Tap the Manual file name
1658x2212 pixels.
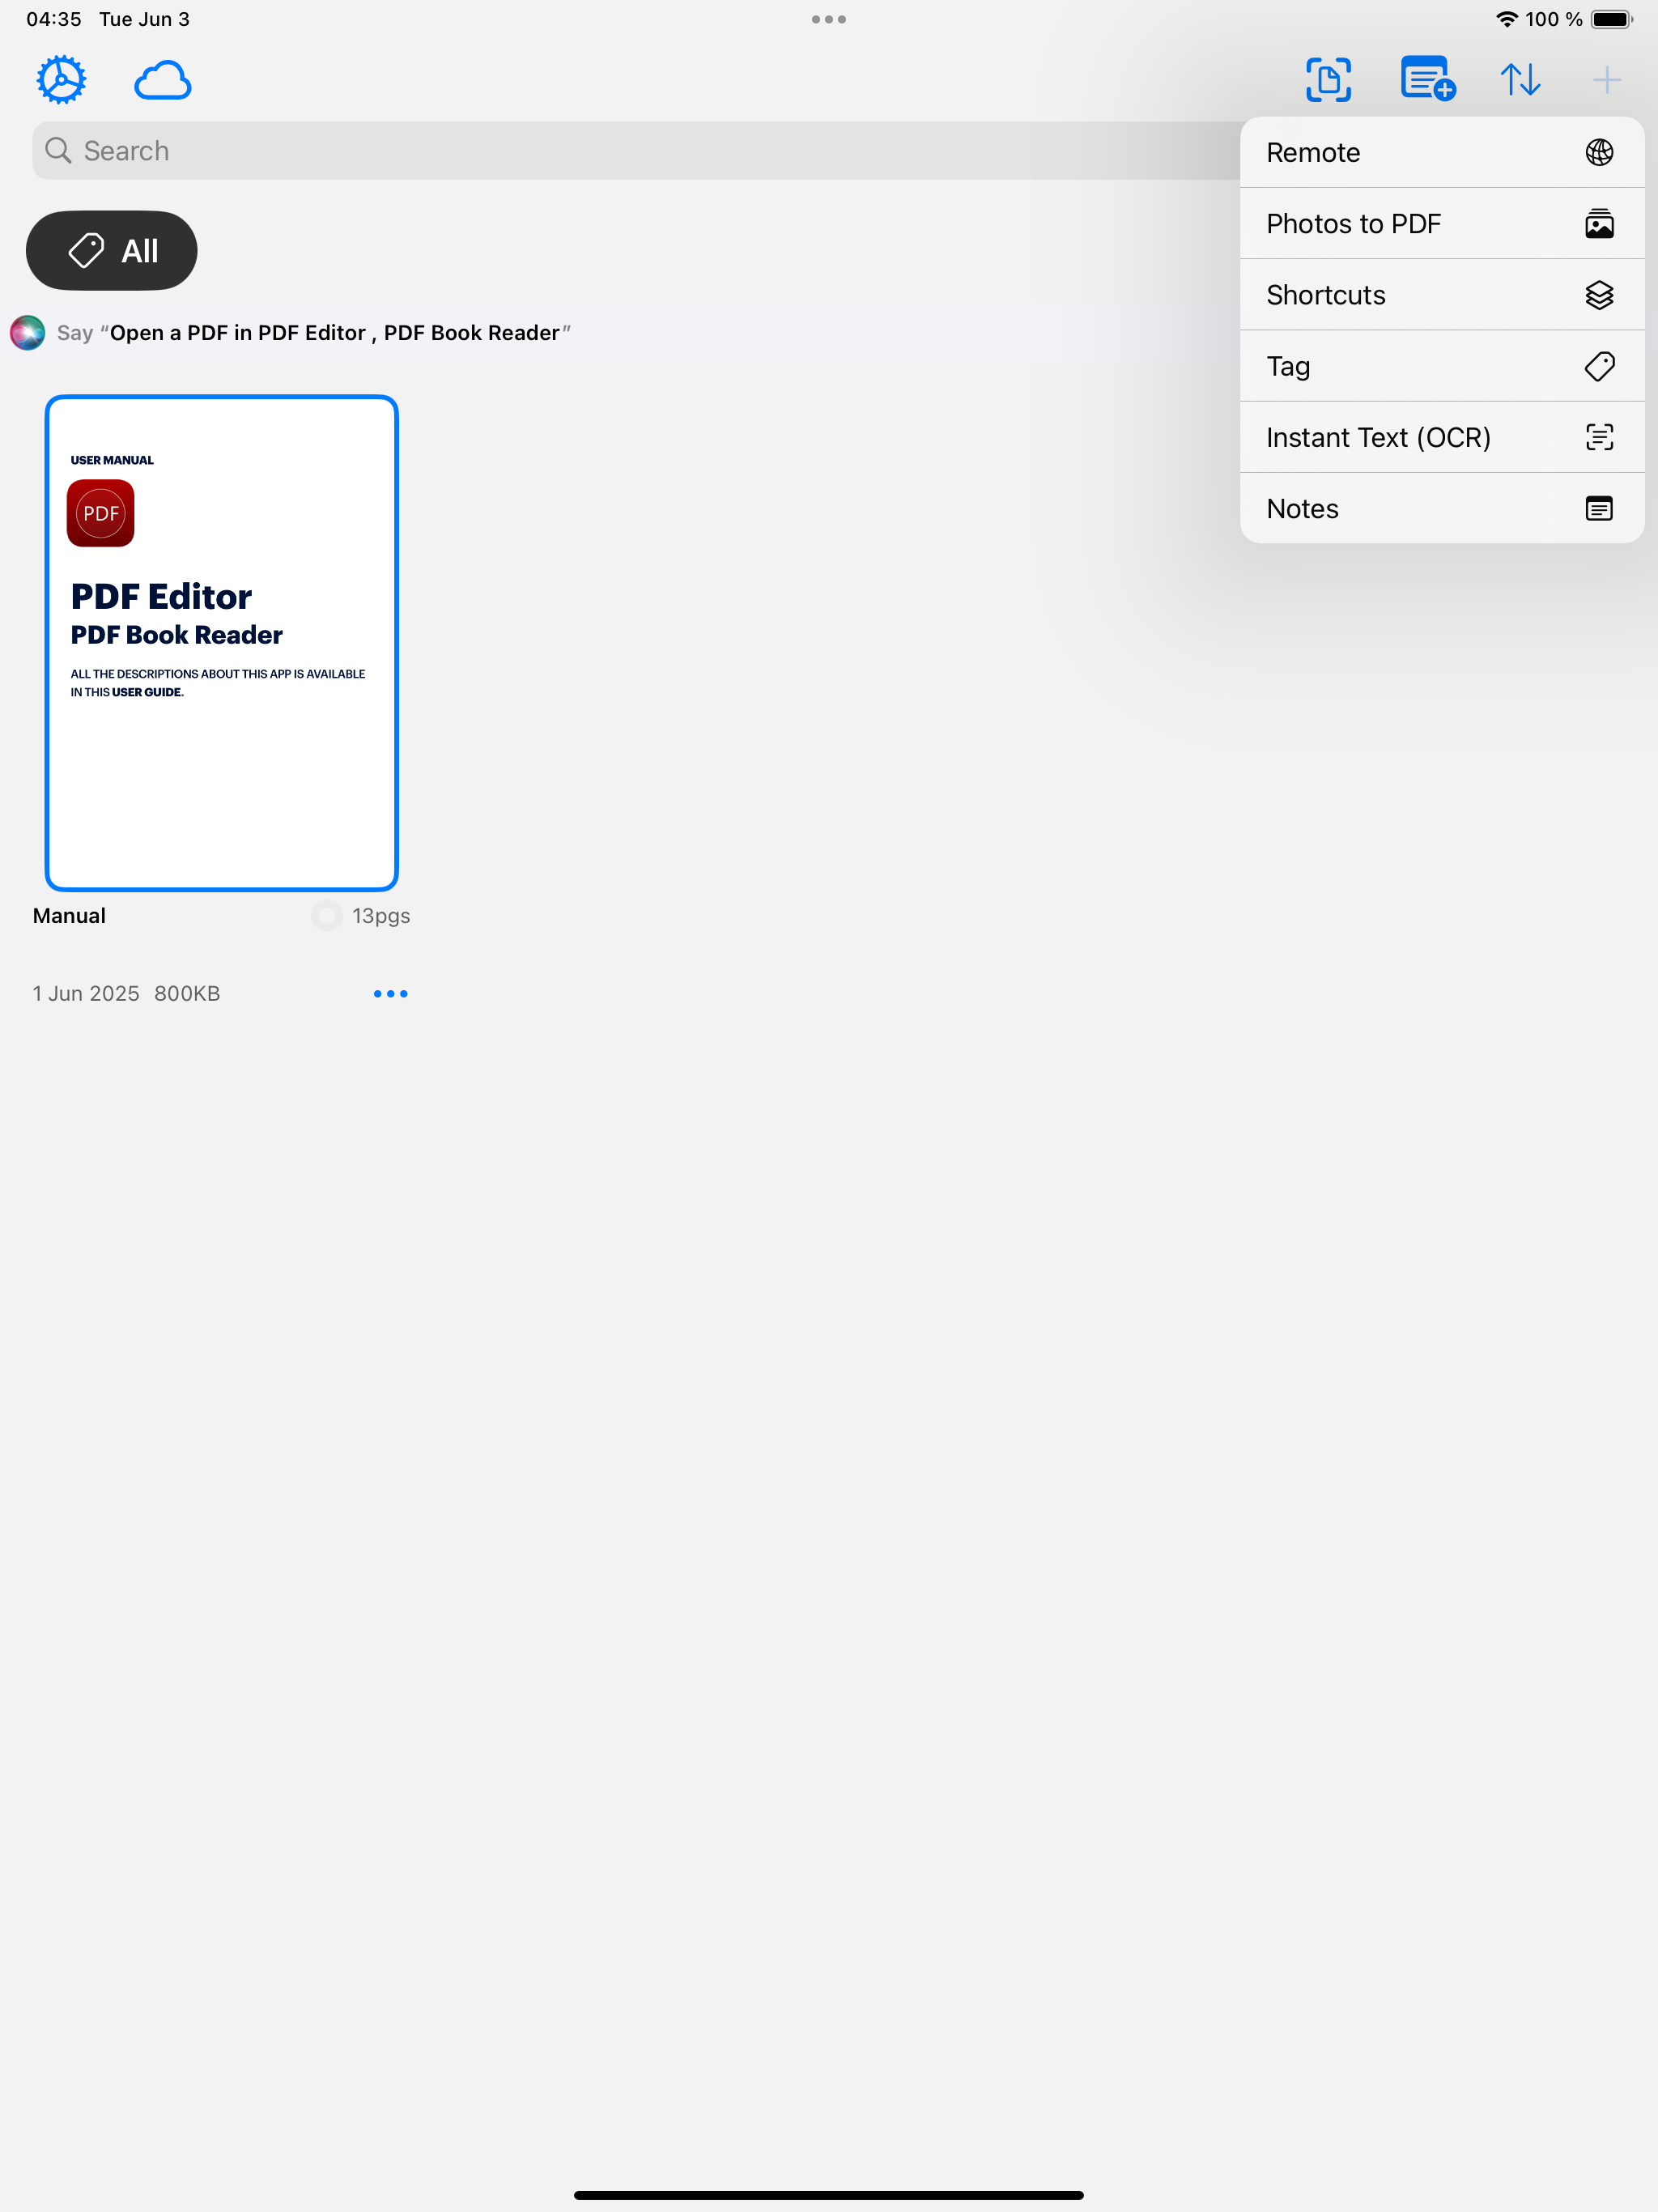pyautogui.click(x=69, y=916)
